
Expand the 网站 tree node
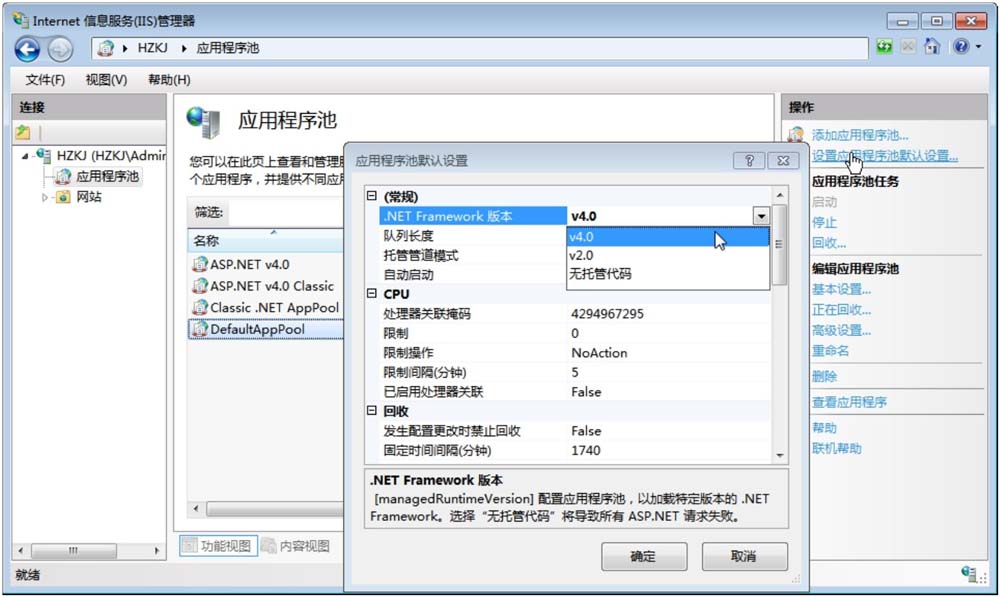pyautogui.click(x=45, y=197)
